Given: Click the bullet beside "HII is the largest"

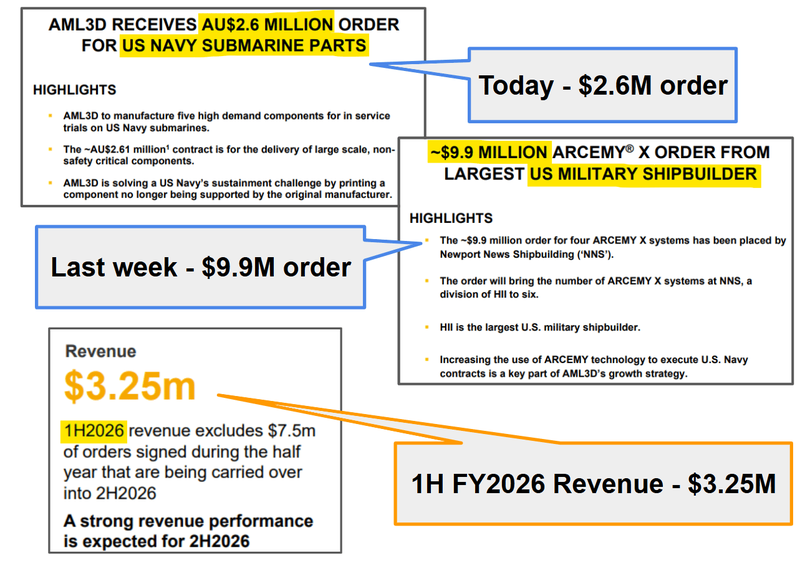Looking at the screenshot, I should click(427, 327).
